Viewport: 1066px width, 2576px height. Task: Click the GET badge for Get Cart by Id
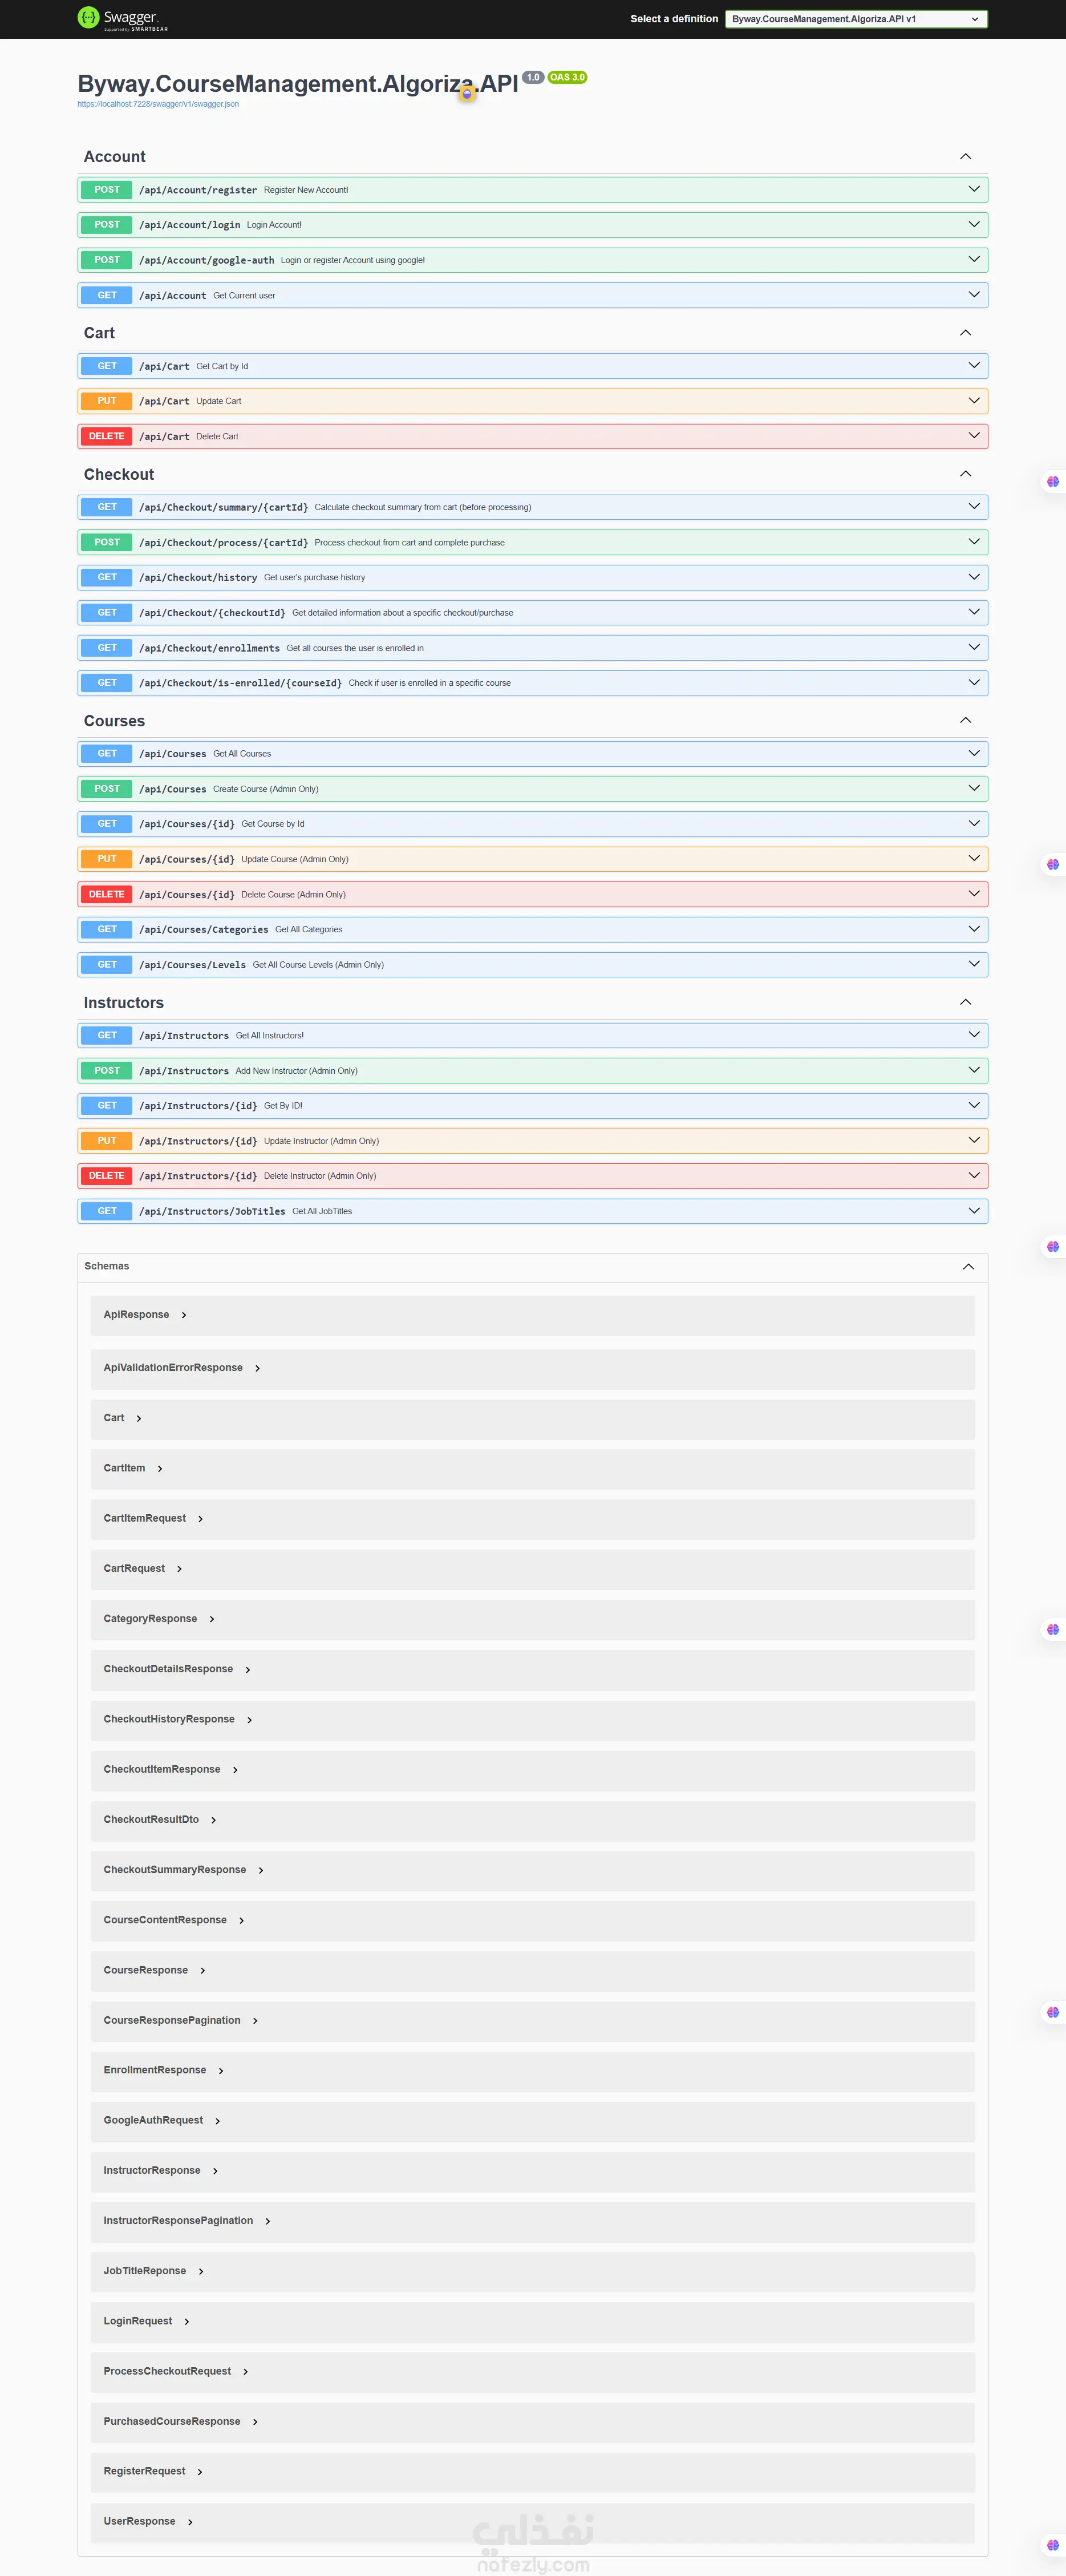tap(107, 366)
